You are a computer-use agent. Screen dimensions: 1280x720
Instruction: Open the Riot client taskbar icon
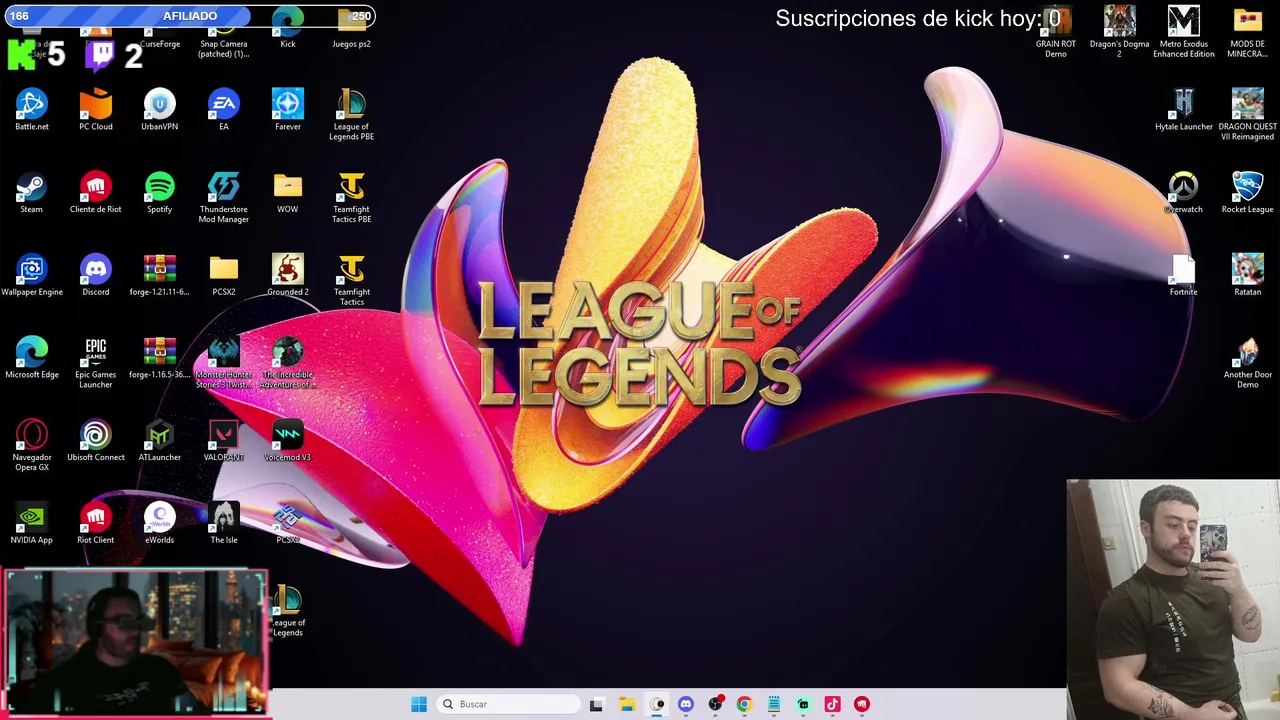pyautogui.click(x=862, y=704)
